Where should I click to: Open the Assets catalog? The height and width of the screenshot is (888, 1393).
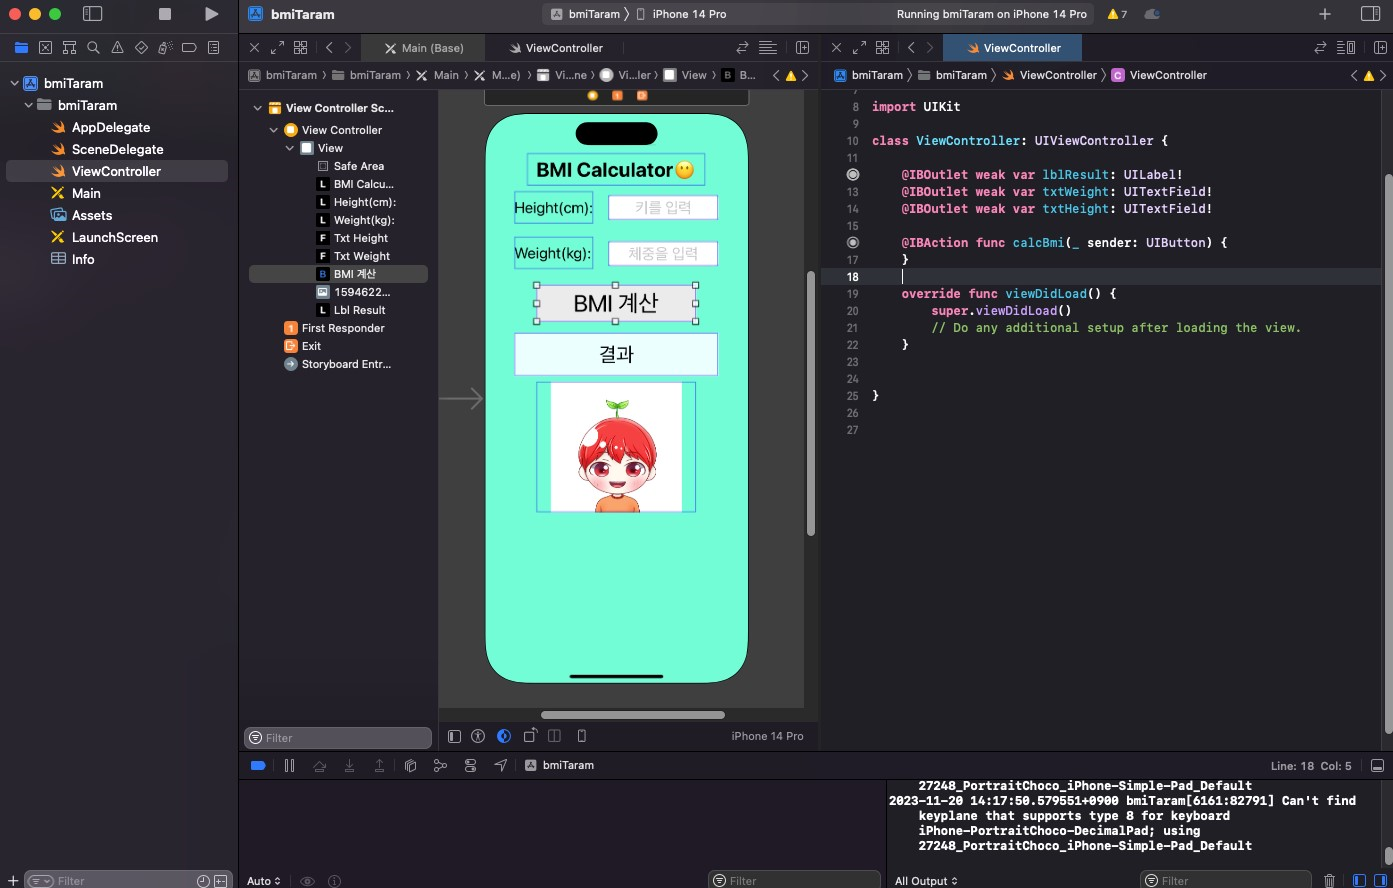92,215
